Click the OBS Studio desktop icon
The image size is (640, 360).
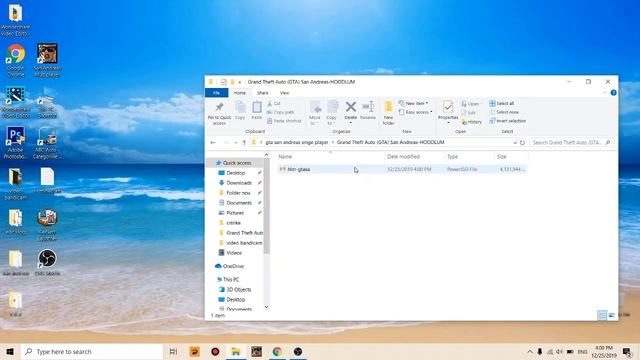click(47, 263)
